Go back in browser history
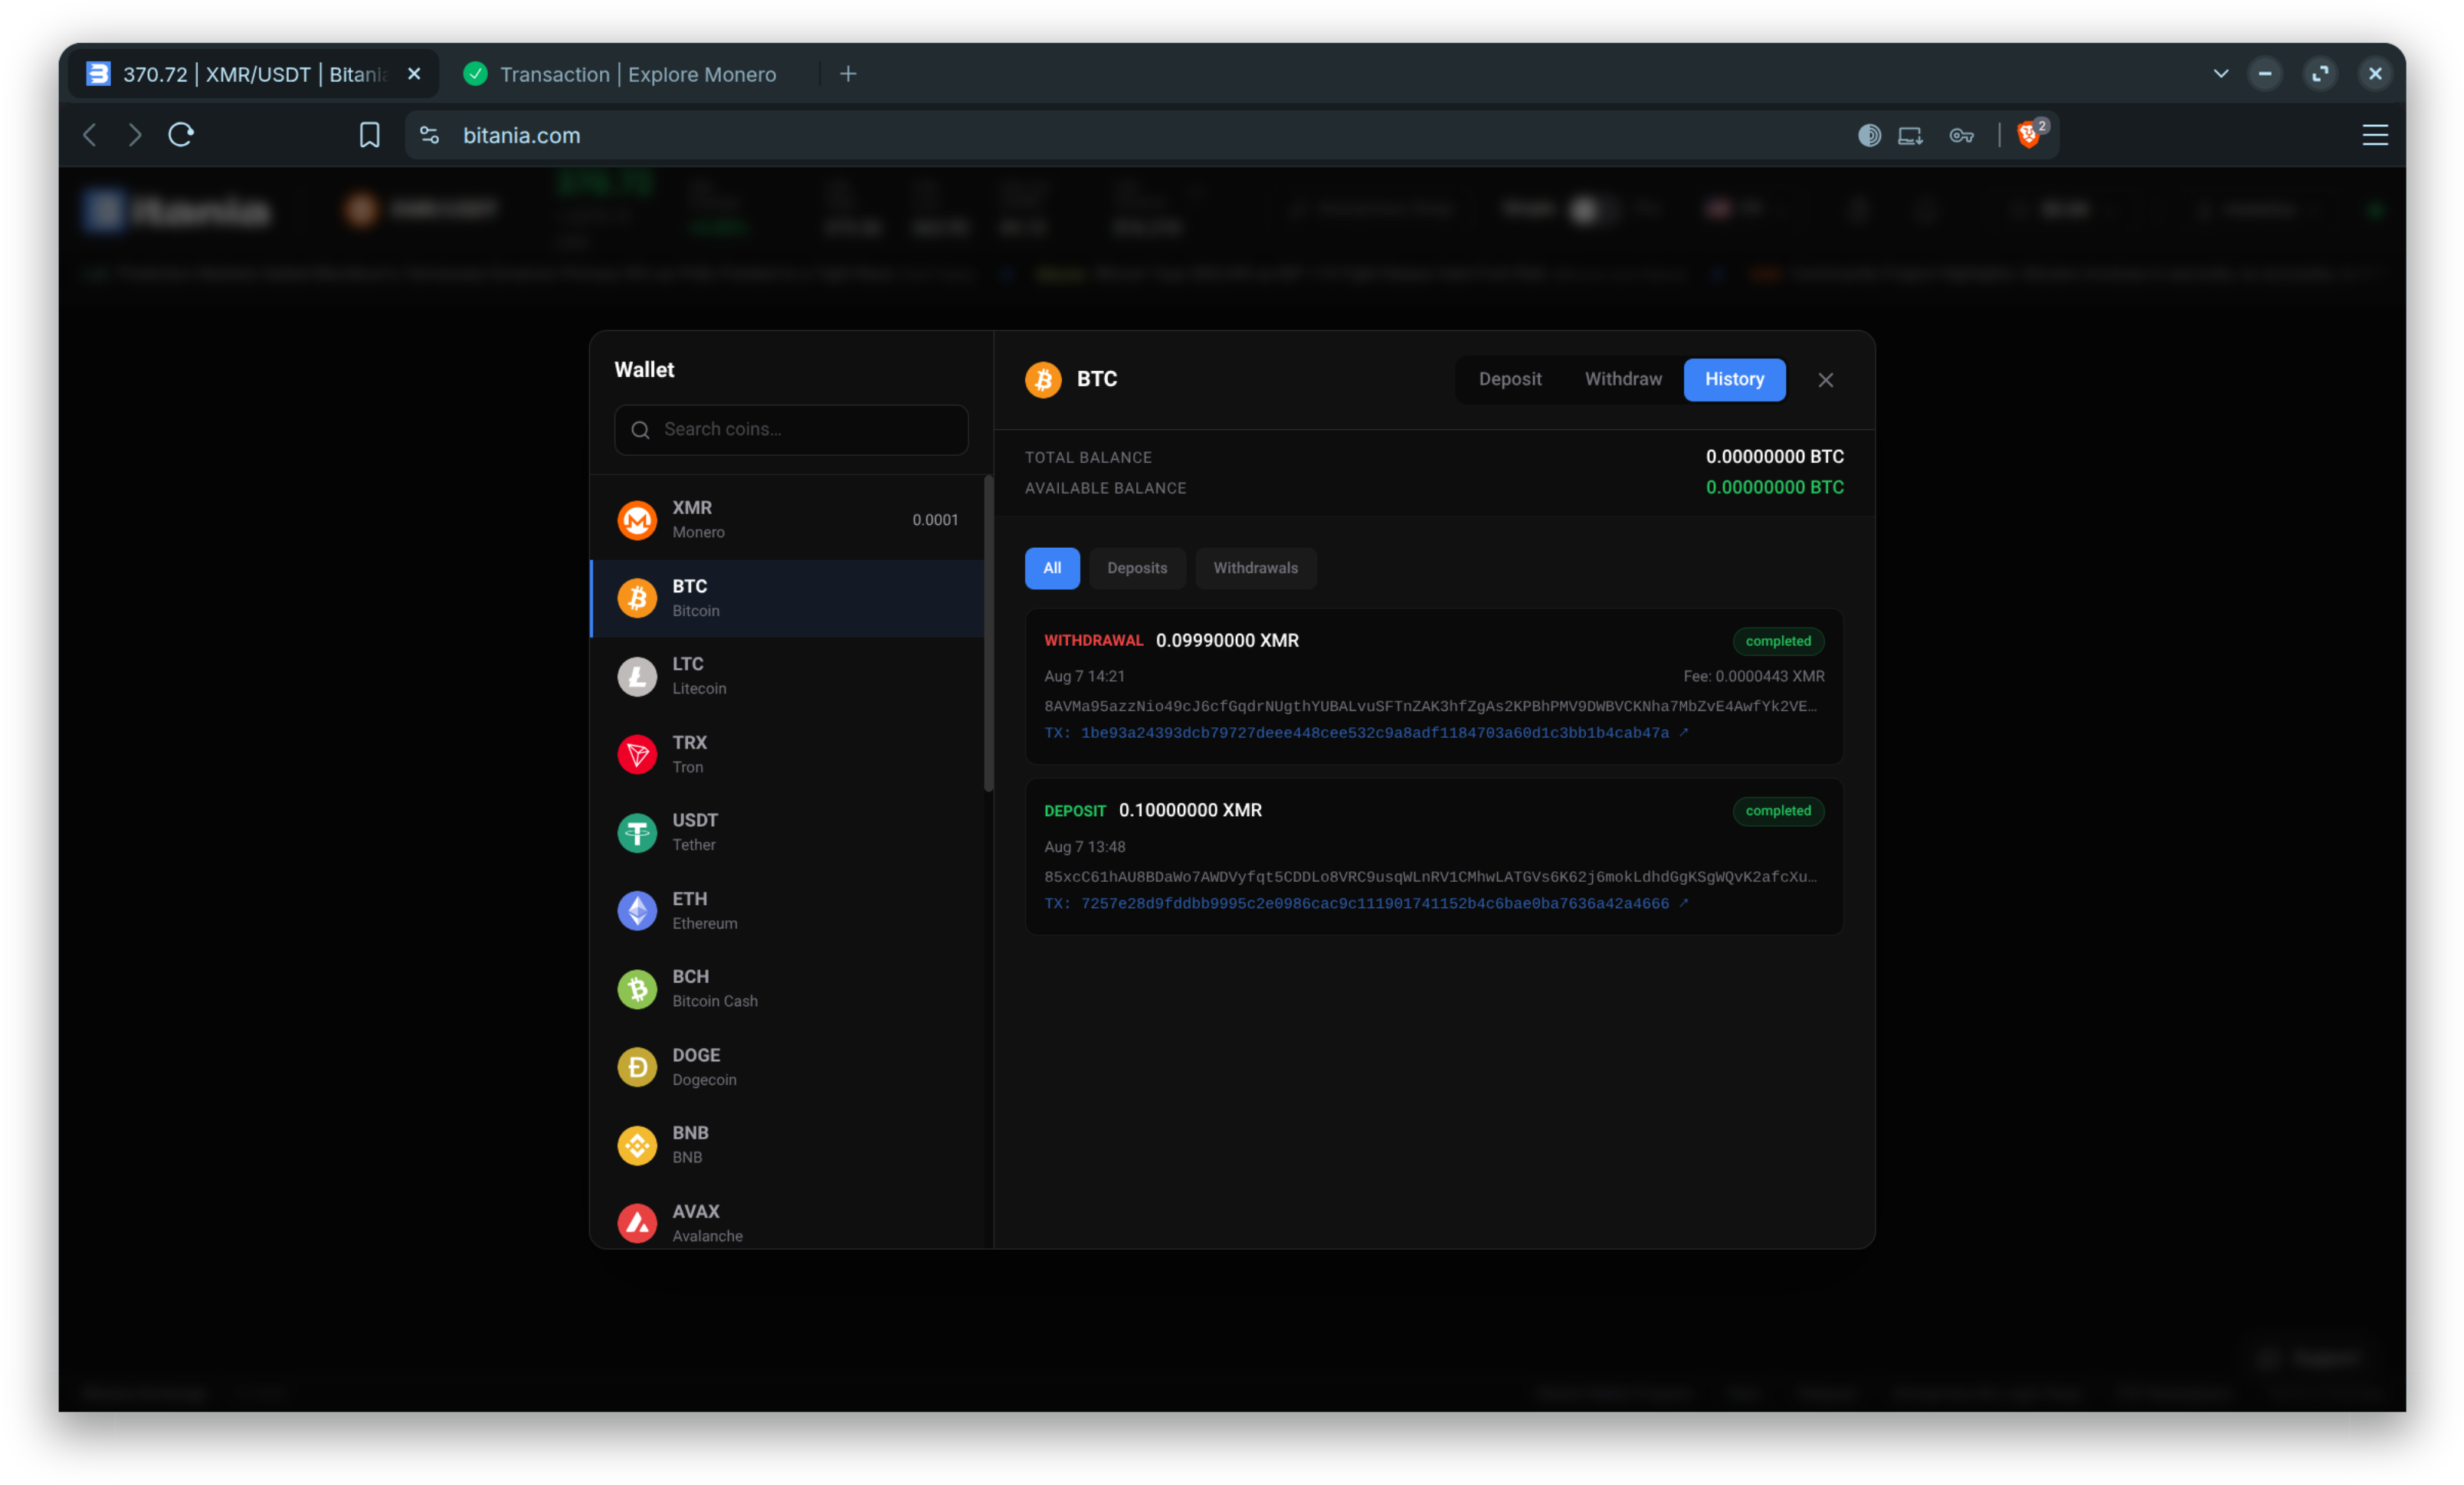 tap(90, 135)
